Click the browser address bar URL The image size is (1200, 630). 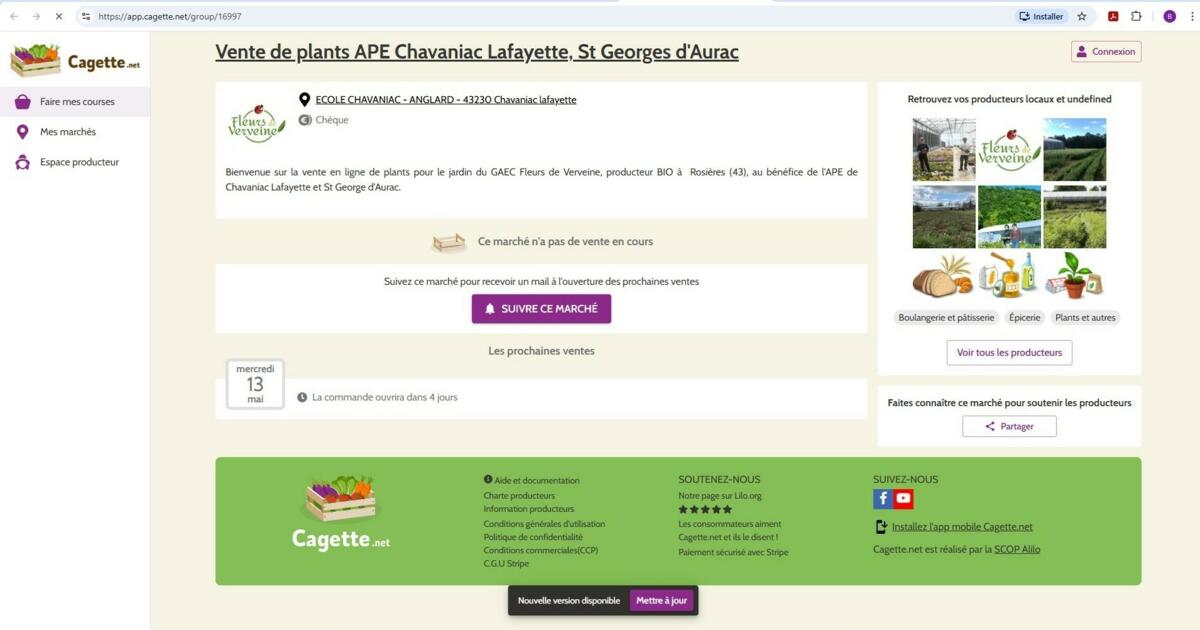click(x=170, y=16)
